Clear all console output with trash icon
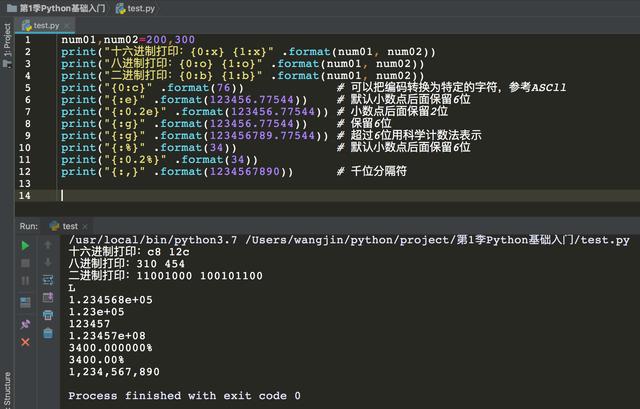Screen dimensions: 640x409 pos(48,333)
